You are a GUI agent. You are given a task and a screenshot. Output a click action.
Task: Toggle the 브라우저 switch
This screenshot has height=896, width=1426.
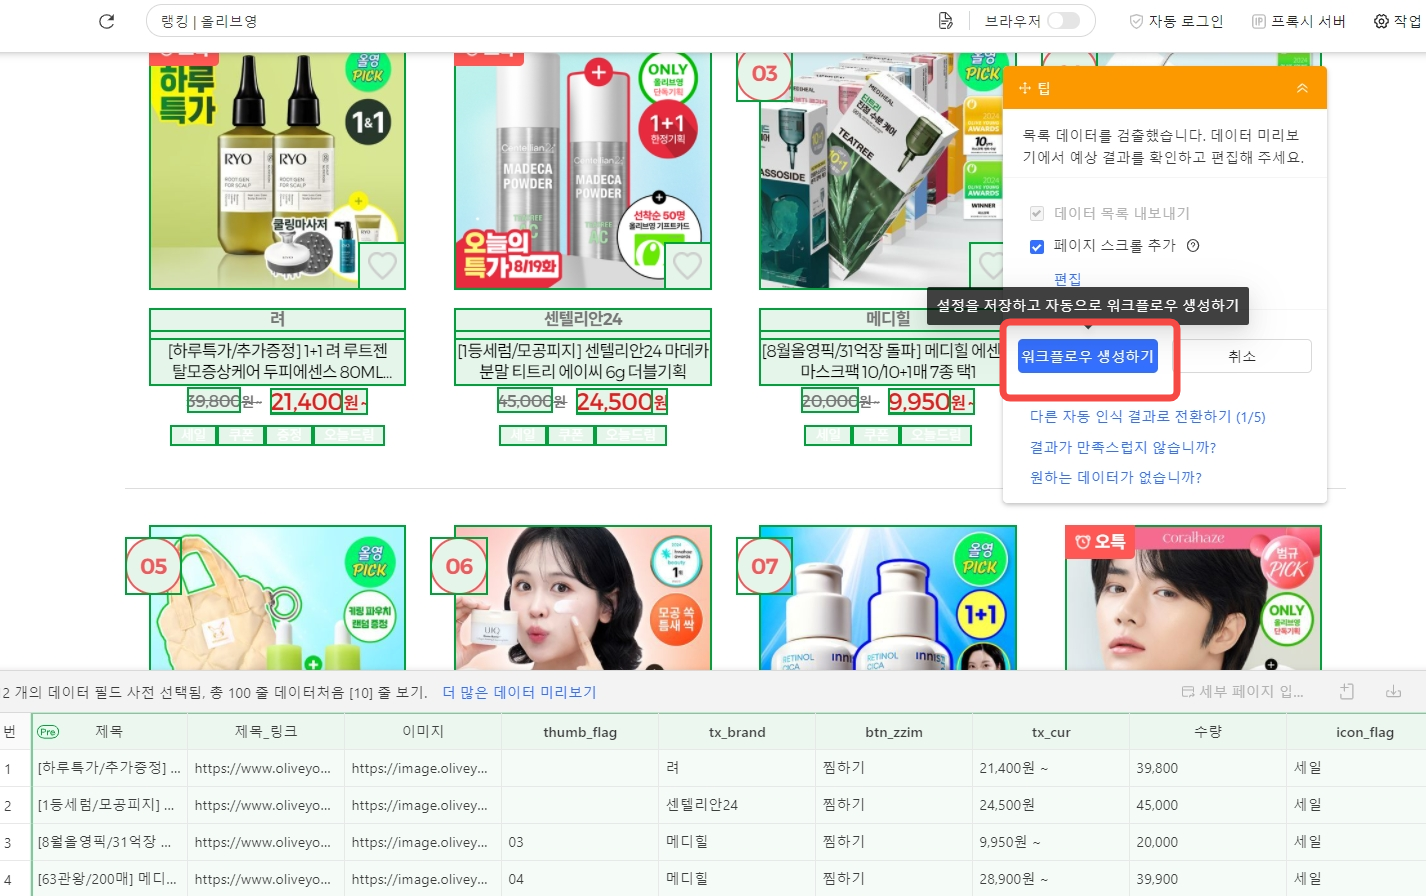(1063, 21)
